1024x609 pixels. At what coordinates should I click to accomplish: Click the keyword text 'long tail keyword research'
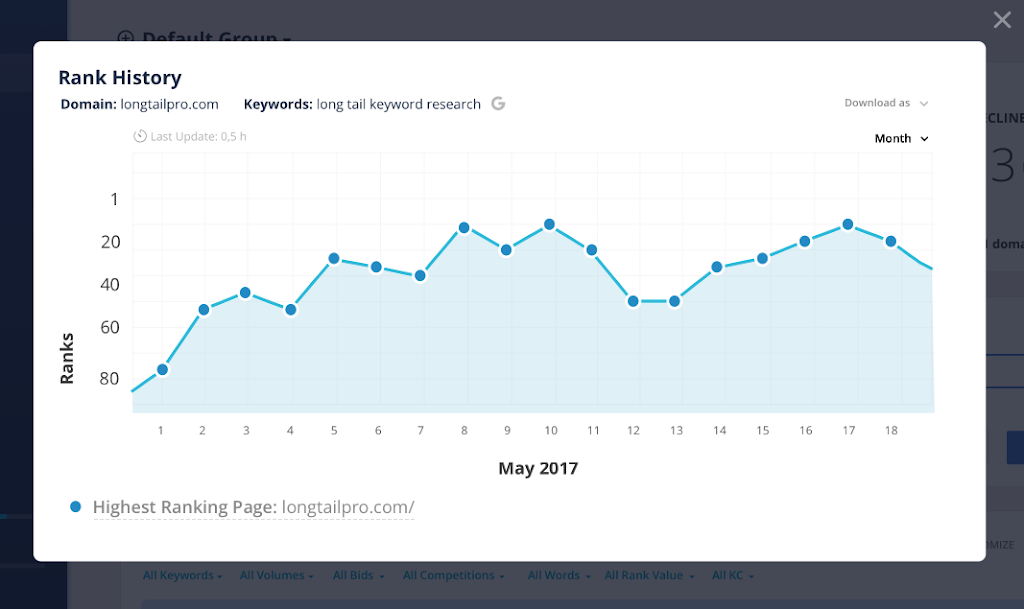[398, 104]
